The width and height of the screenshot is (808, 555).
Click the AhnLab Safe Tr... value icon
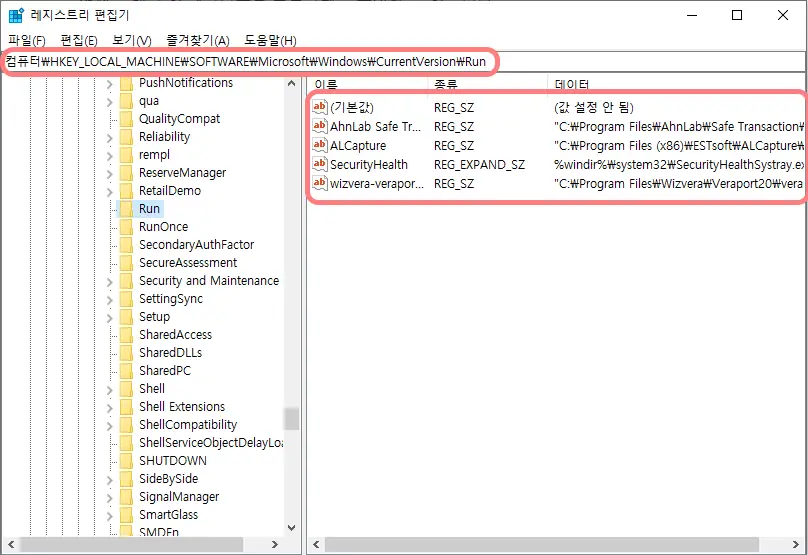319,126
